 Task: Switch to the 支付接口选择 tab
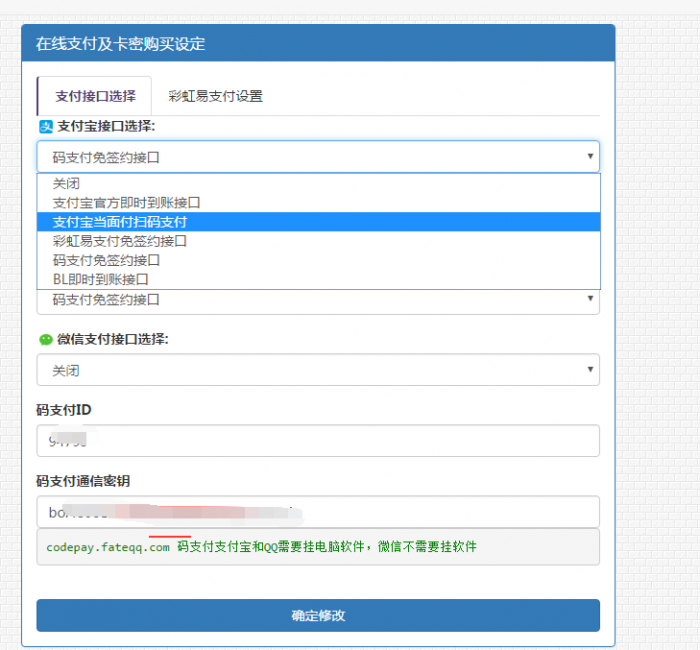95,96
